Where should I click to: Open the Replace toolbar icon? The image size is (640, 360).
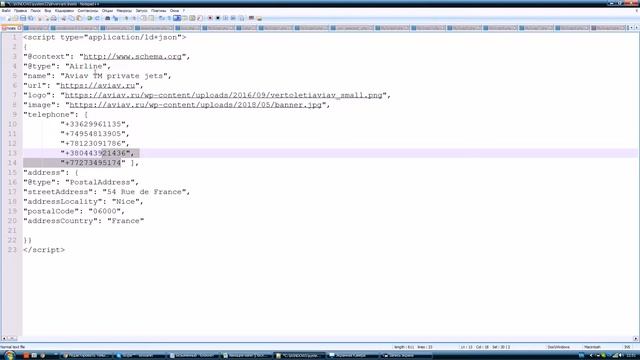point(116,18)
